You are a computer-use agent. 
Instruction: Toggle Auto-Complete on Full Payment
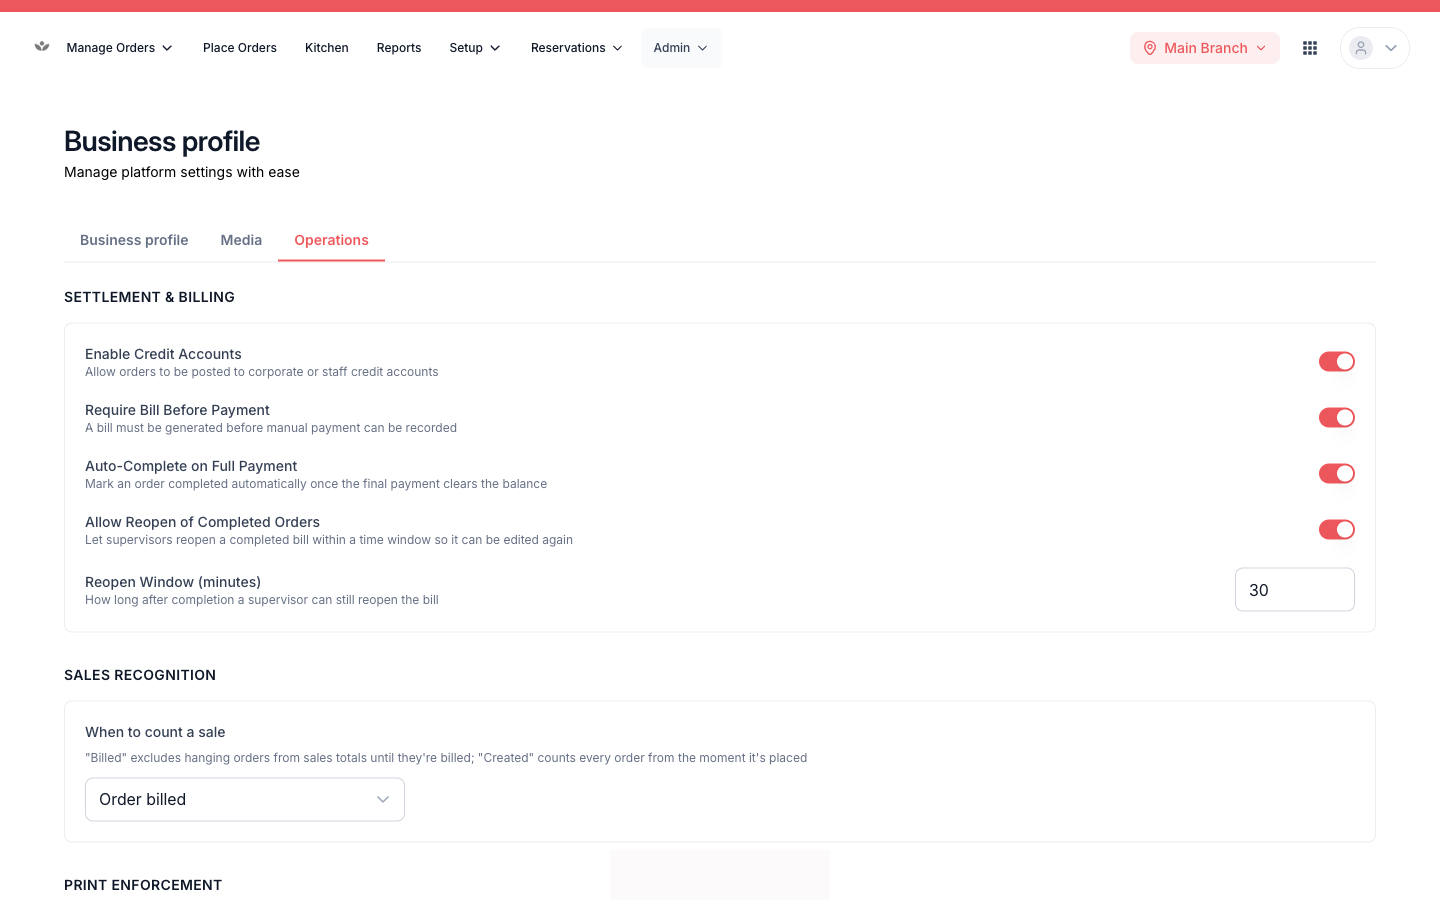pos(1337,474)
